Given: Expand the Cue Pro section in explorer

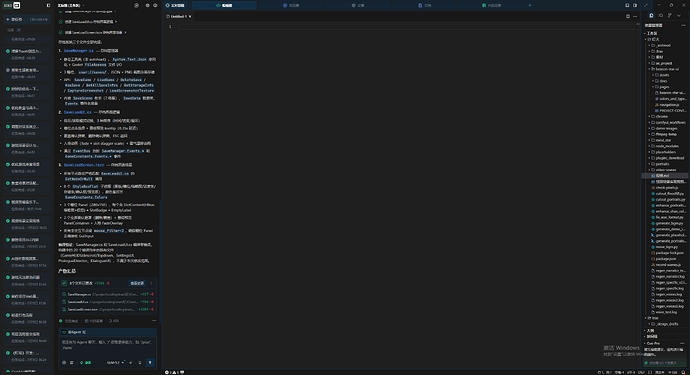Looking at the screenshot, I should [653, 343].
